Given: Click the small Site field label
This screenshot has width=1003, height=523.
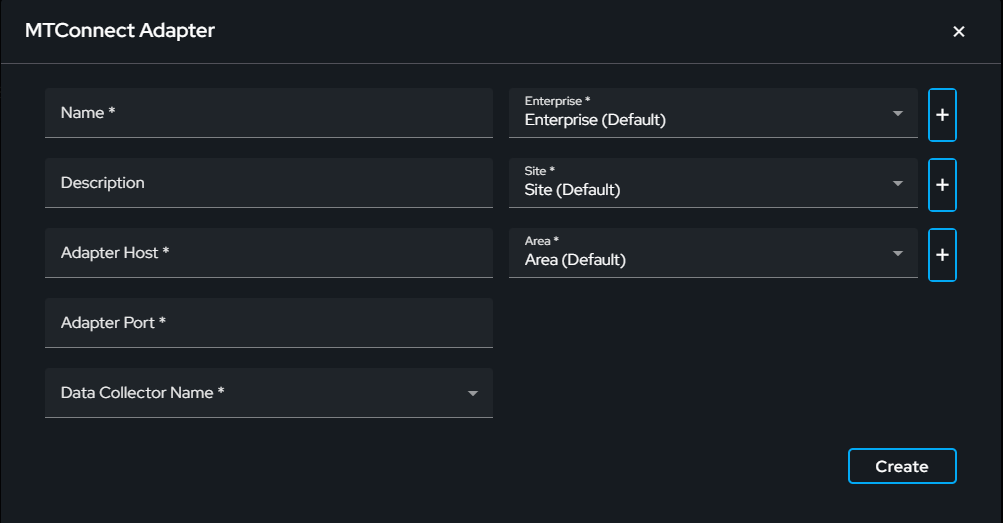Looking at the screenshot, I should coord(539,171).
